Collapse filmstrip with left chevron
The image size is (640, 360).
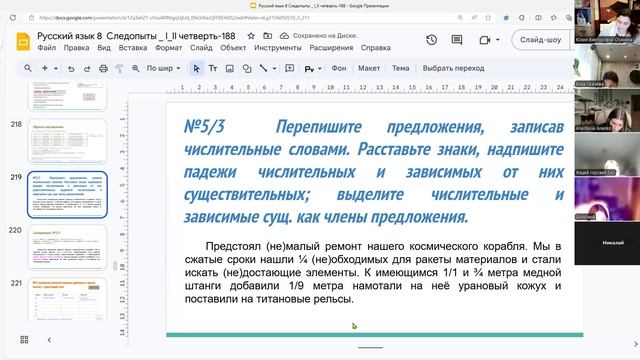point(49,340)
